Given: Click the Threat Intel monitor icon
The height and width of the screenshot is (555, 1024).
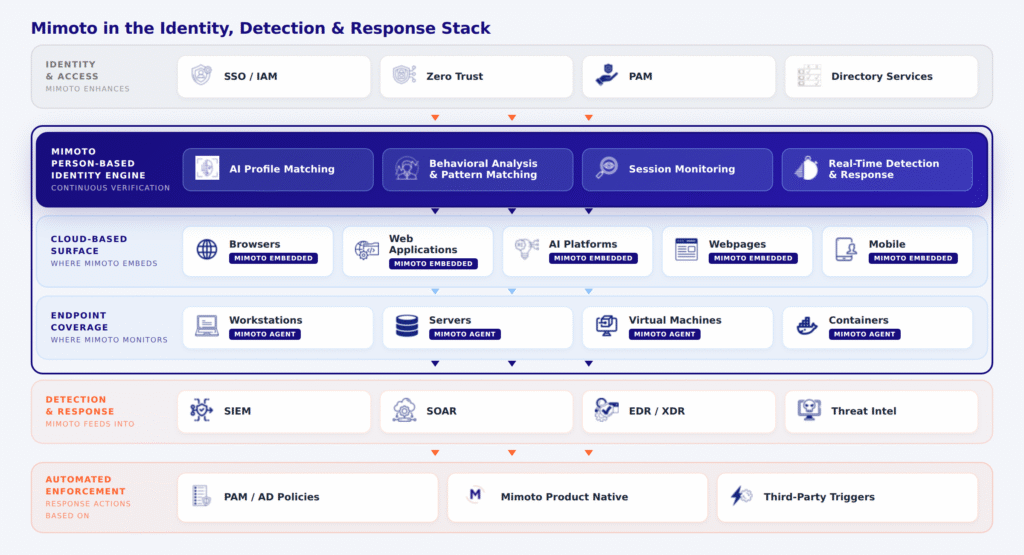Looking at the screenshot, I should click(x=809, y=410).
